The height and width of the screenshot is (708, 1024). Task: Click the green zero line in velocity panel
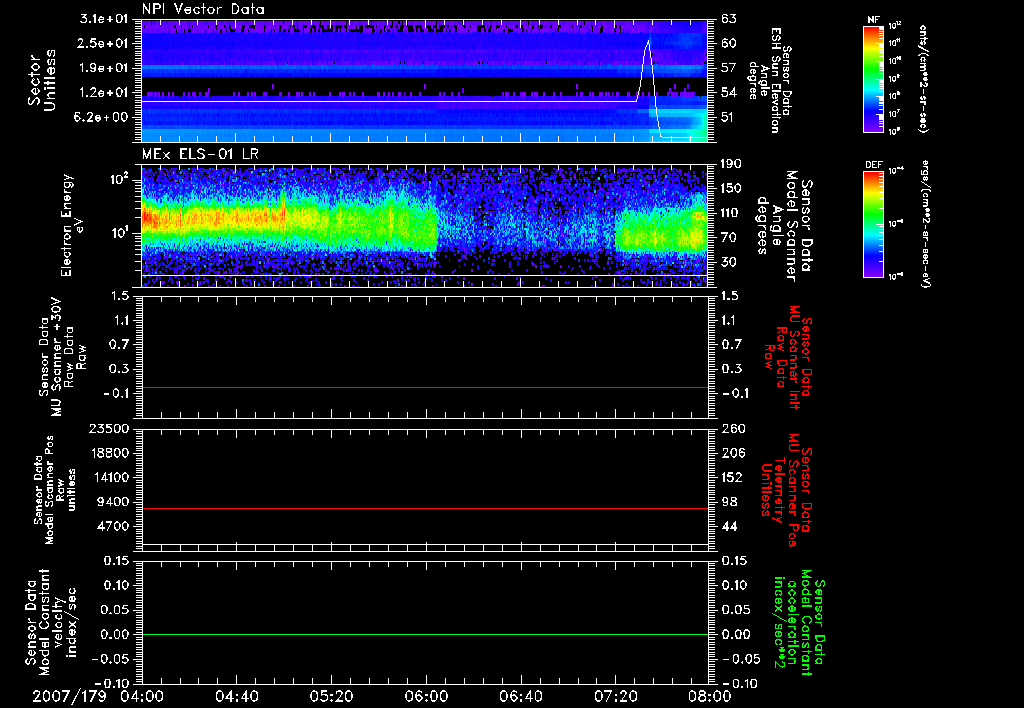point(424,635)
